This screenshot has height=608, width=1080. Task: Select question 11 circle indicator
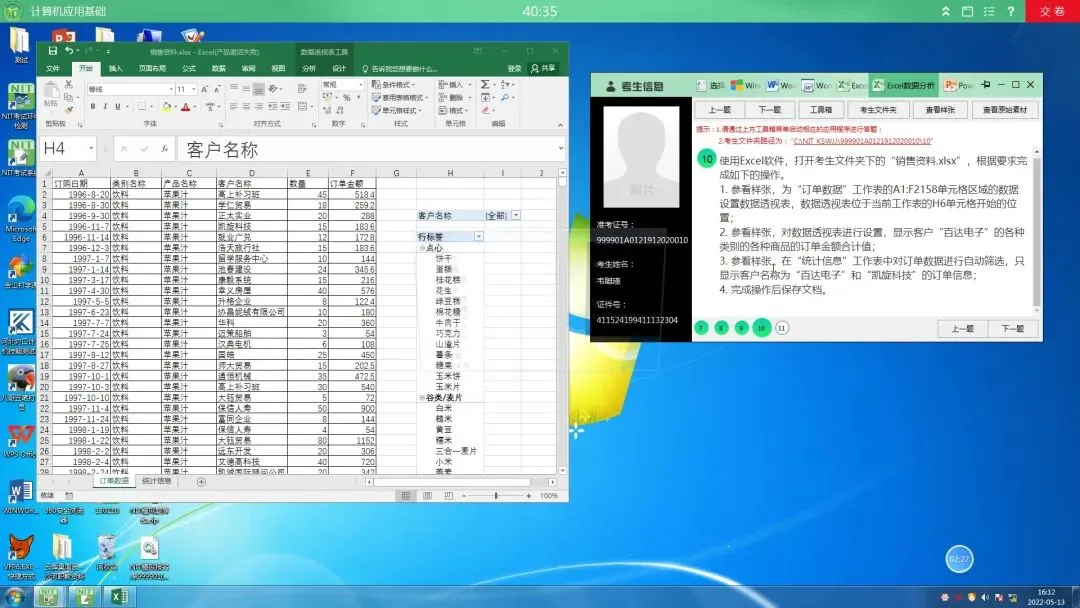(782, 328)
